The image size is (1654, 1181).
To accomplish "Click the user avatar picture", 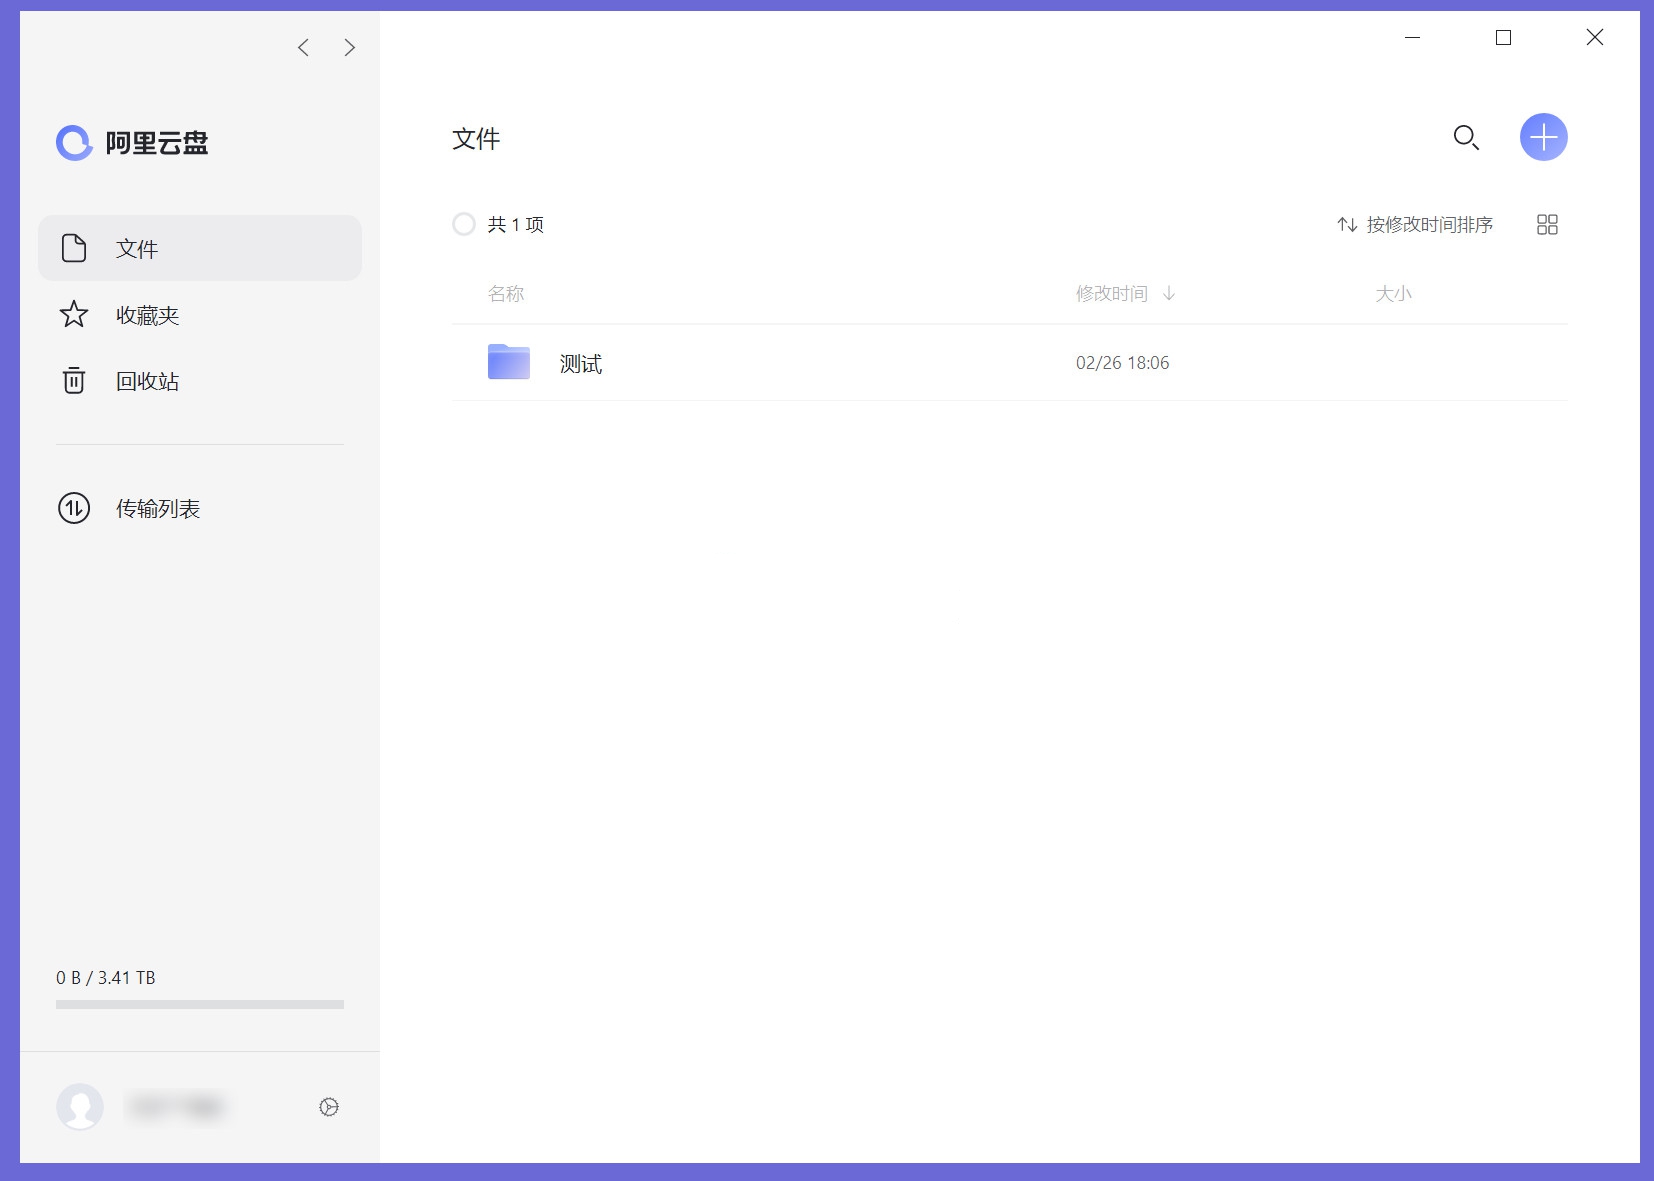I will tap(80, 1107).
